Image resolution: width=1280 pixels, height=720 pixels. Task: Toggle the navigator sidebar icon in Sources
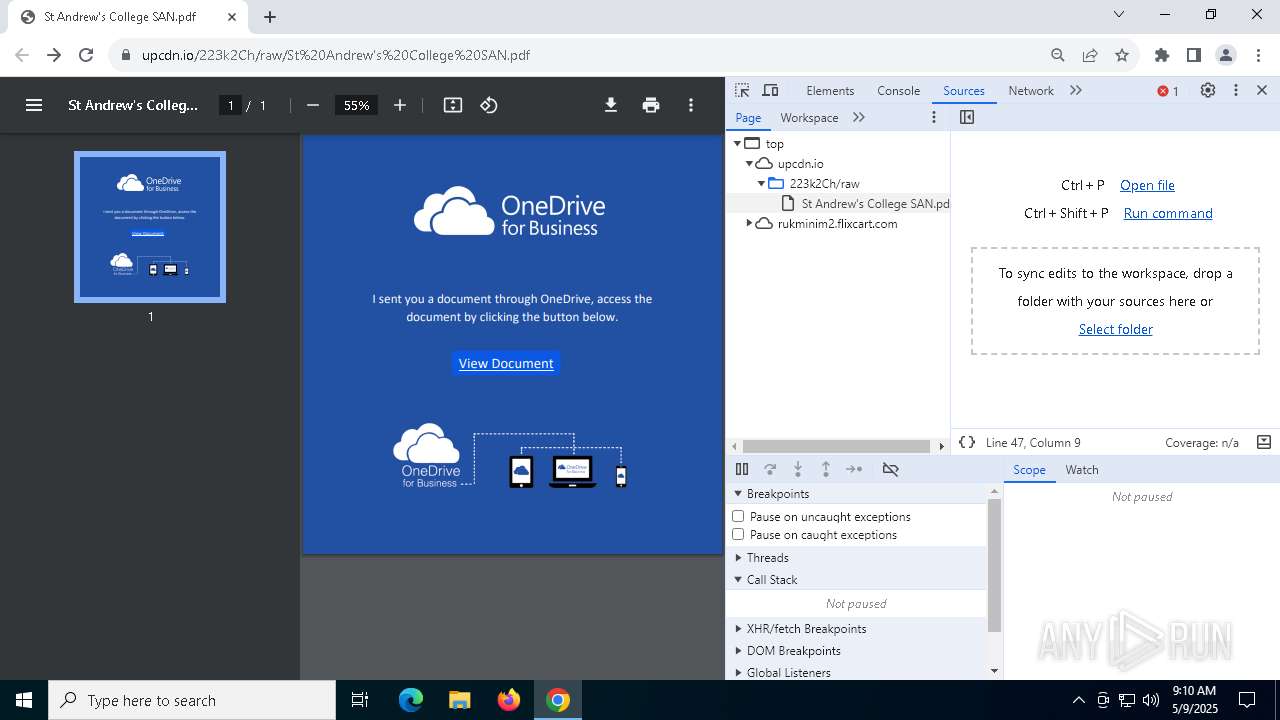click(967, 117)
